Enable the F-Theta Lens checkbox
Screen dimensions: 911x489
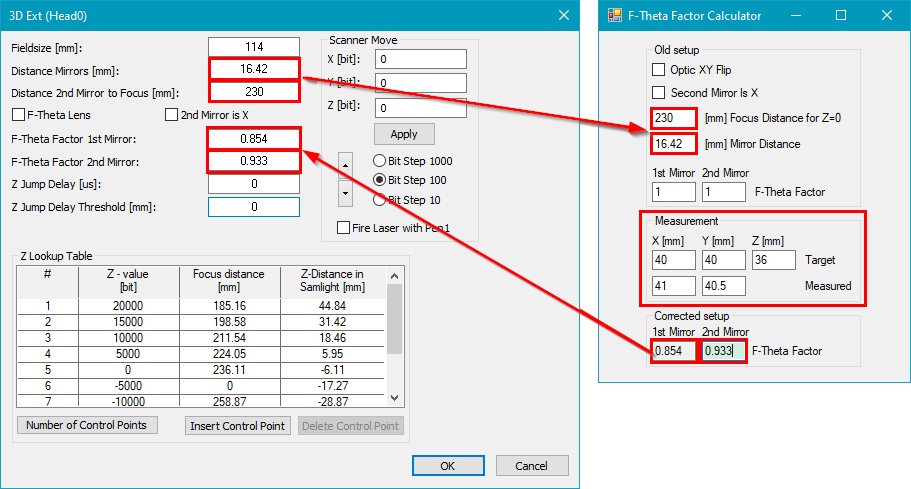tap(18, 115)
